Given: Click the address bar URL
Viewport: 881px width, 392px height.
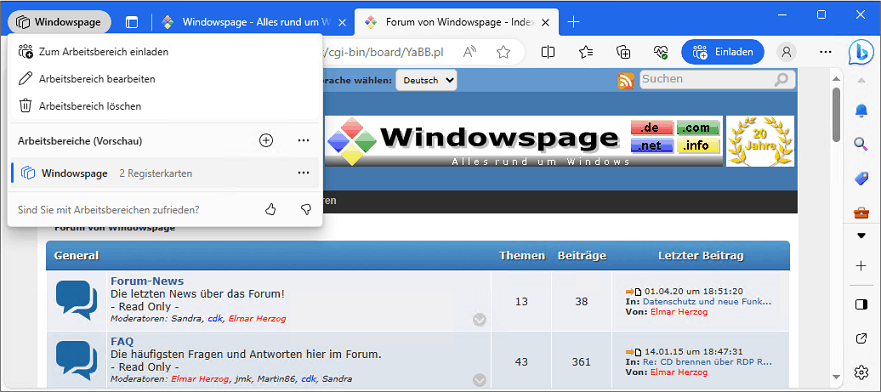Looking at the screenshot, I should [383, 52].
